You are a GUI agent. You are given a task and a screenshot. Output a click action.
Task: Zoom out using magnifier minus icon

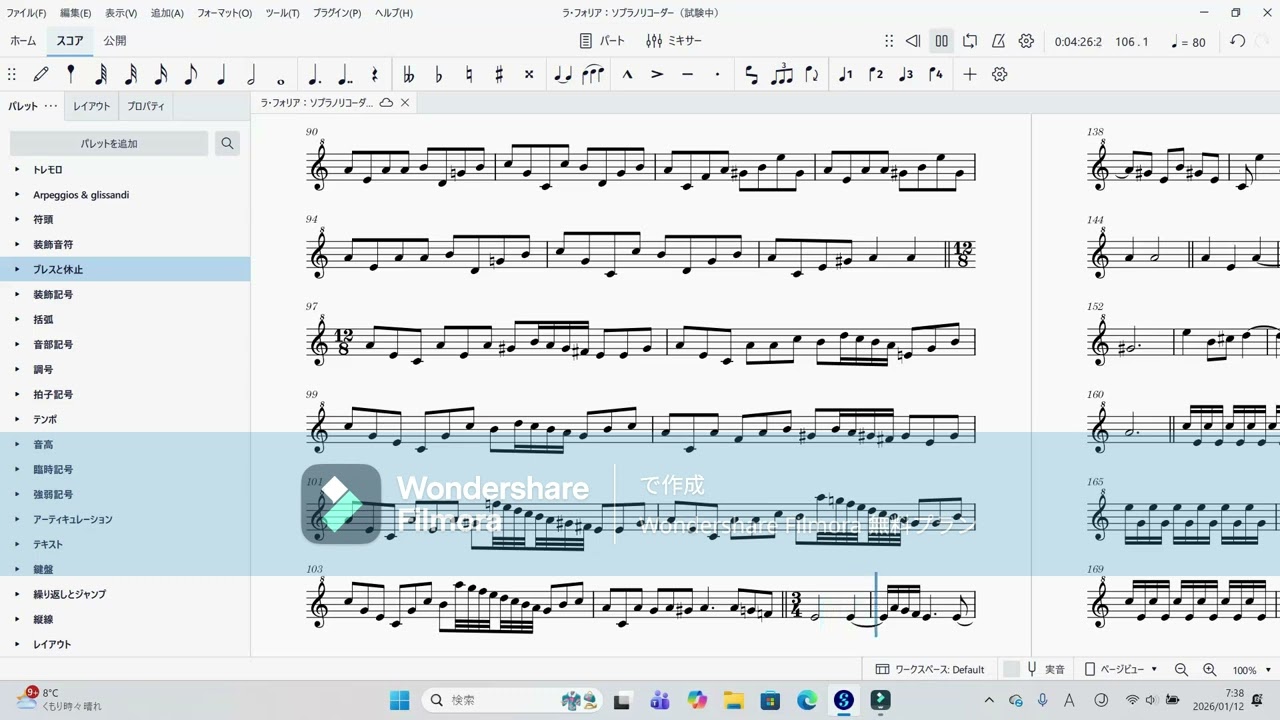coord(1181,670)
